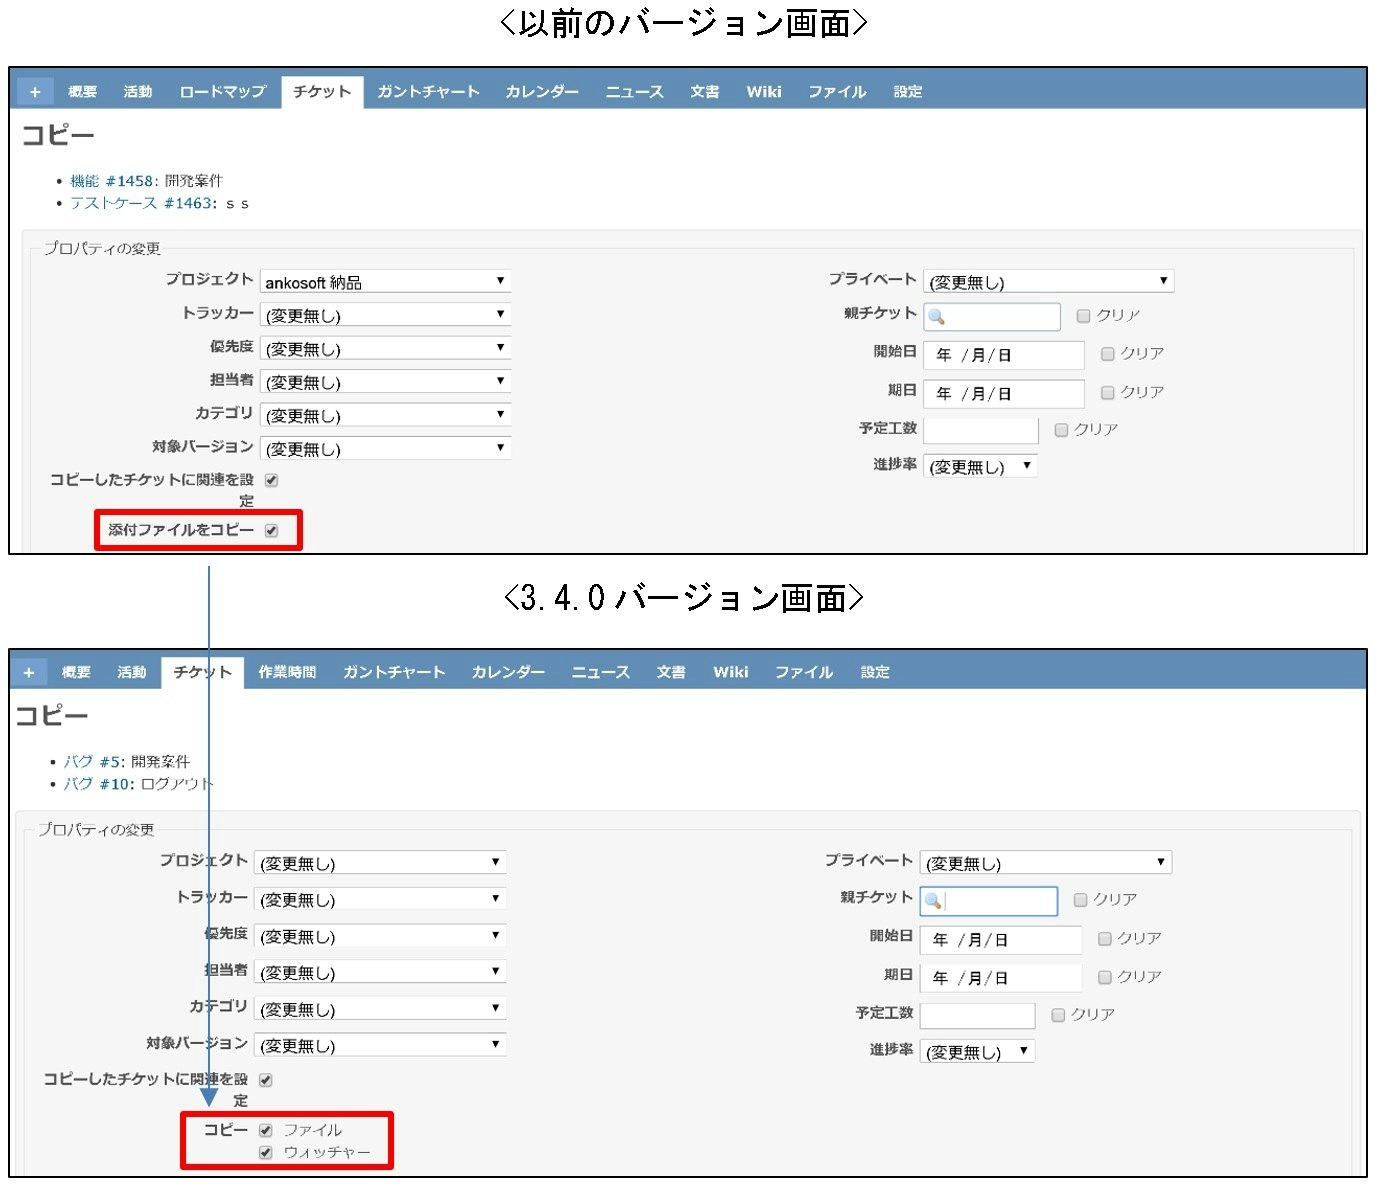Screen dimensions: 1380x1186
Task: Toggle コピーしたチケットに関連を設定 checkbox
Action: tap(272, 479)
